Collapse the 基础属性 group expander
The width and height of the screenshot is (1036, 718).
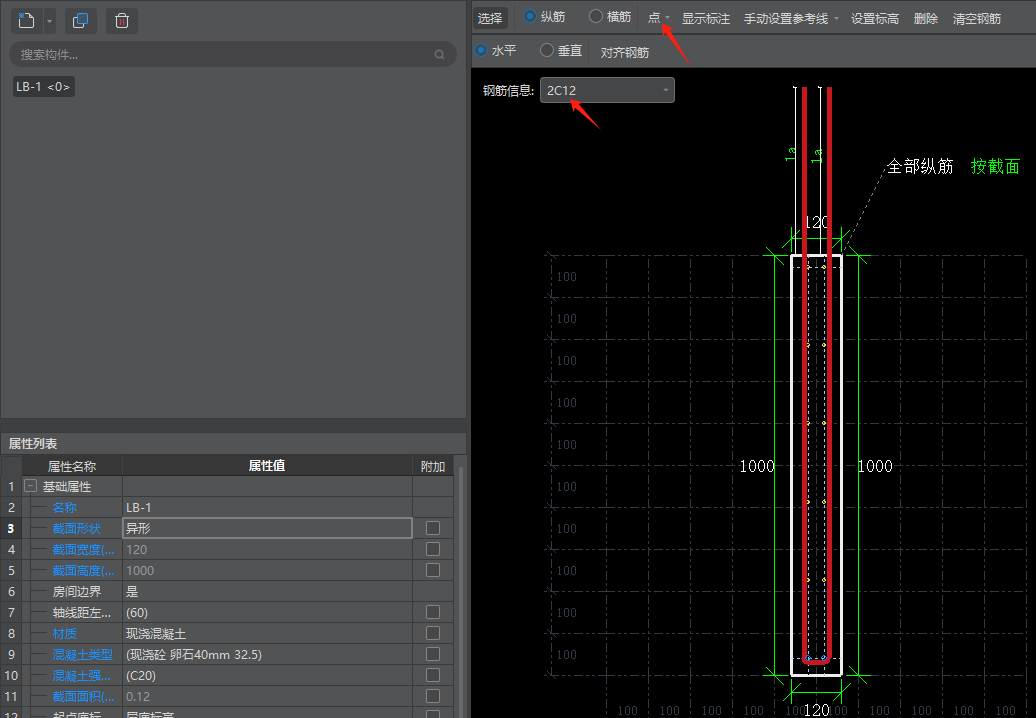[30, 485]
